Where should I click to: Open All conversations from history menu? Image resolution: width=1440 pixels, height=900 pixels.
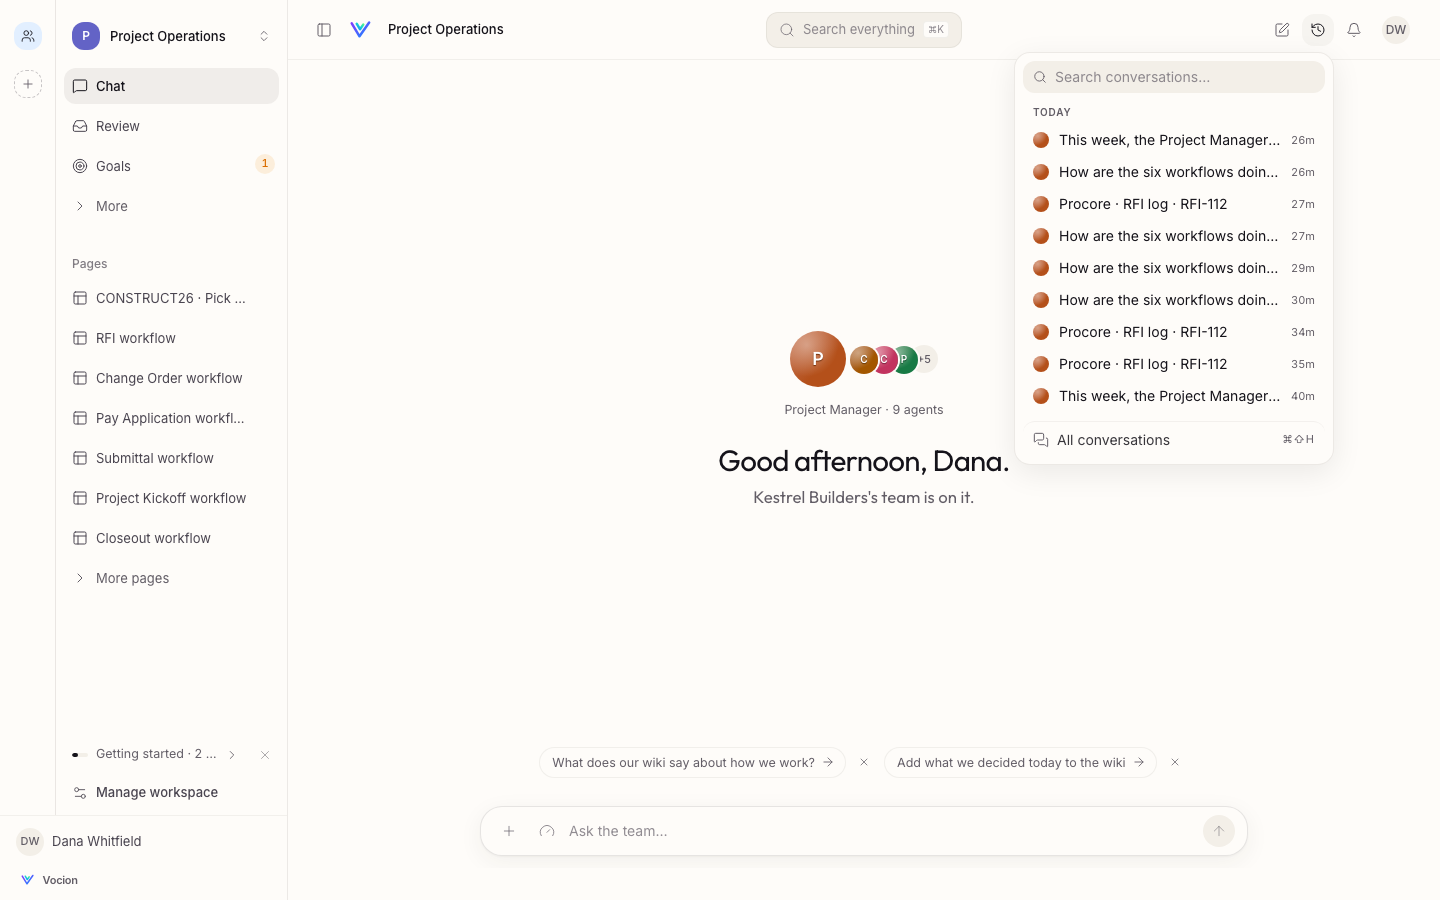pyautogui.click(x=1174, y=440)
